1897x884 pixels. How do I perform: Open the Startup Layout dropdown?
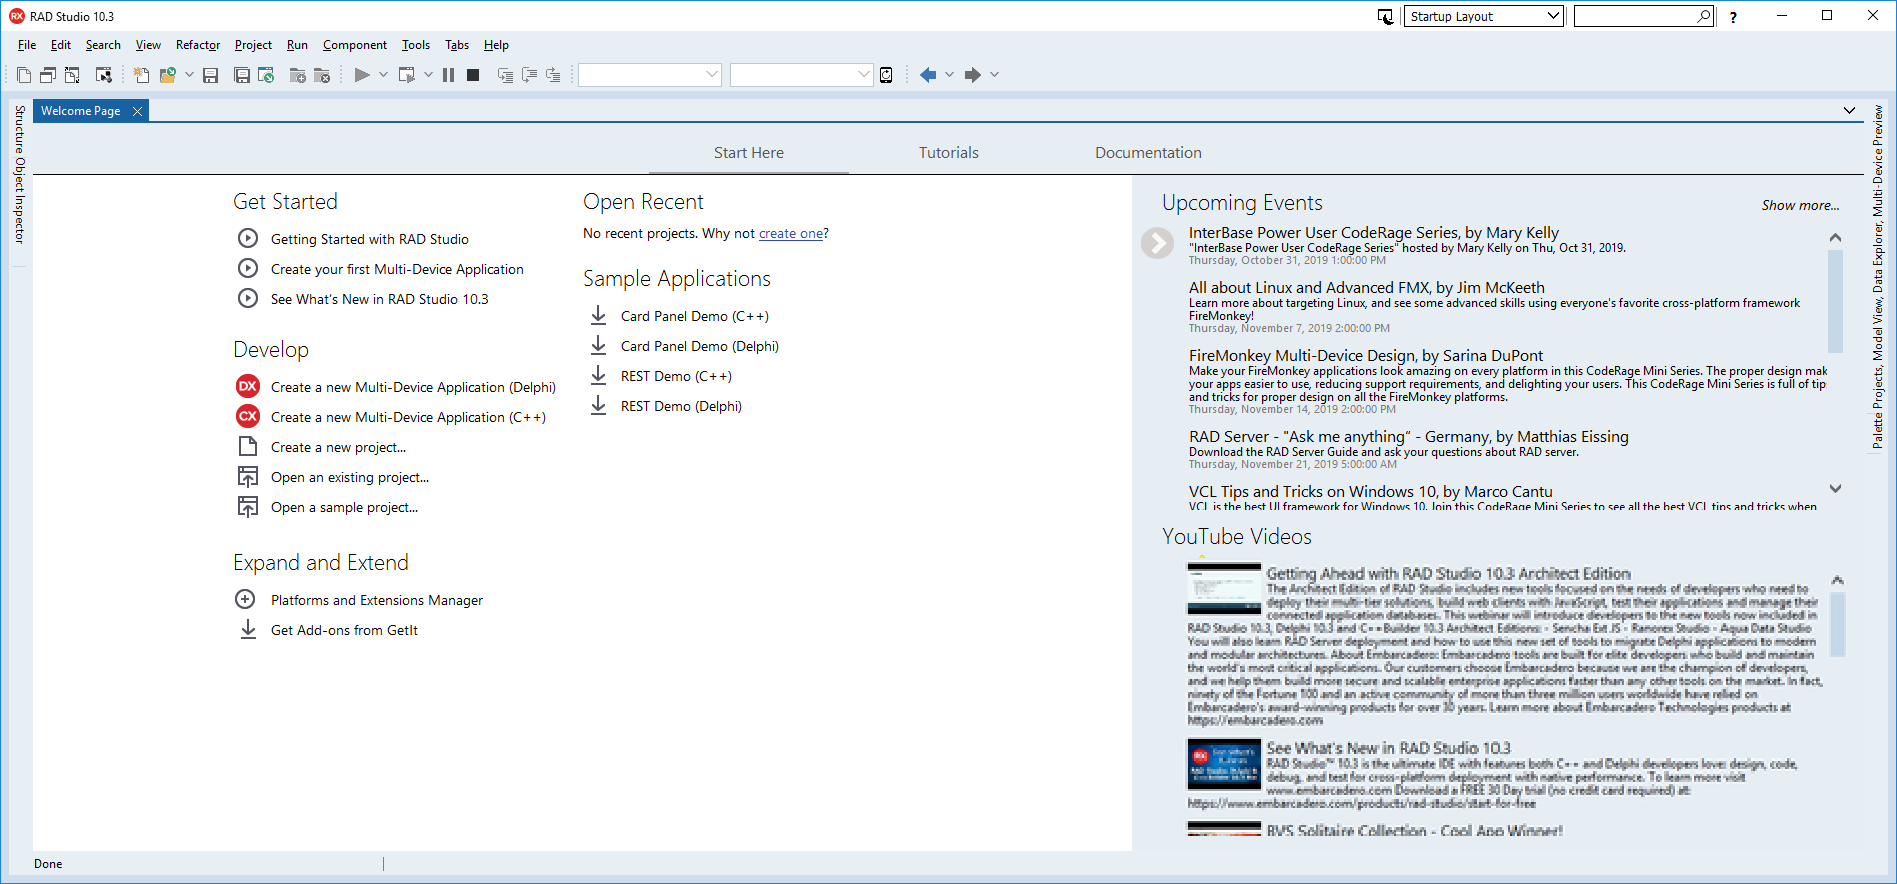point(1484,16)
